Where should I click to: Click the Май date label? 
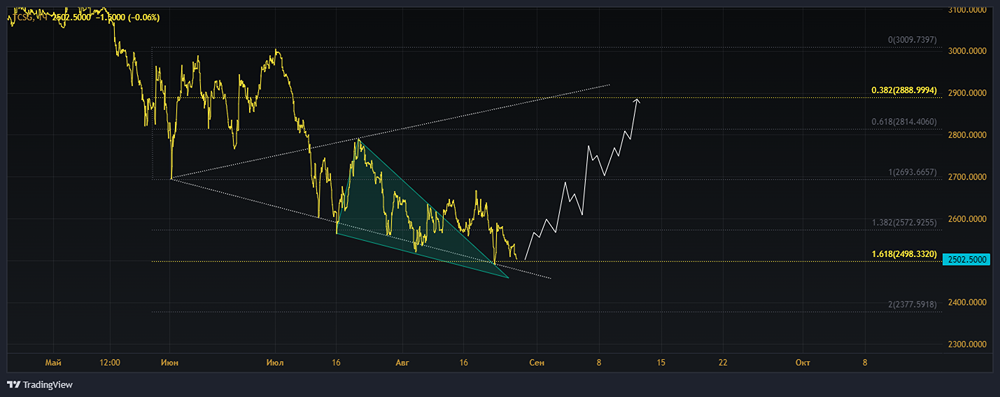[54, 363]
